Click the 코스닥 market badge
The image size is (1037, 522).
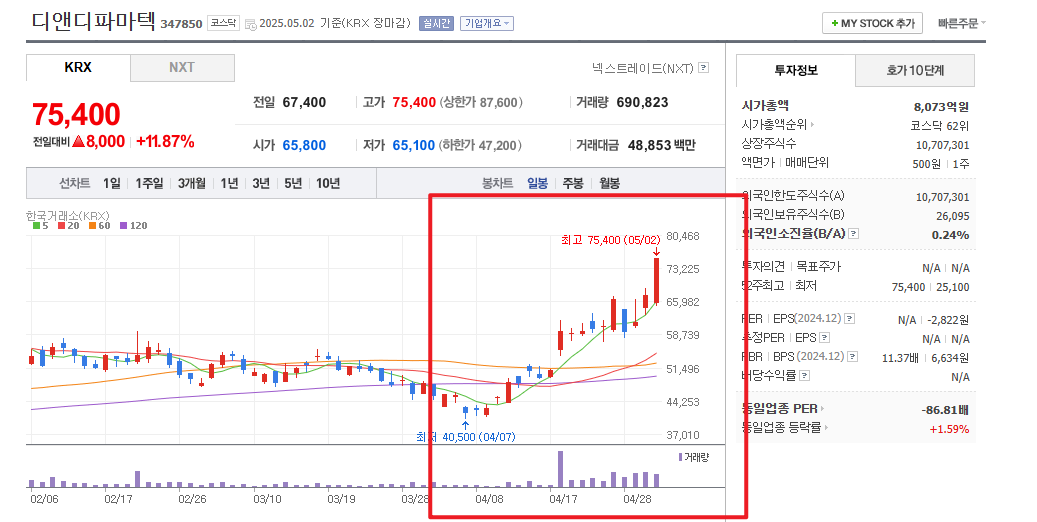[223, 23]
